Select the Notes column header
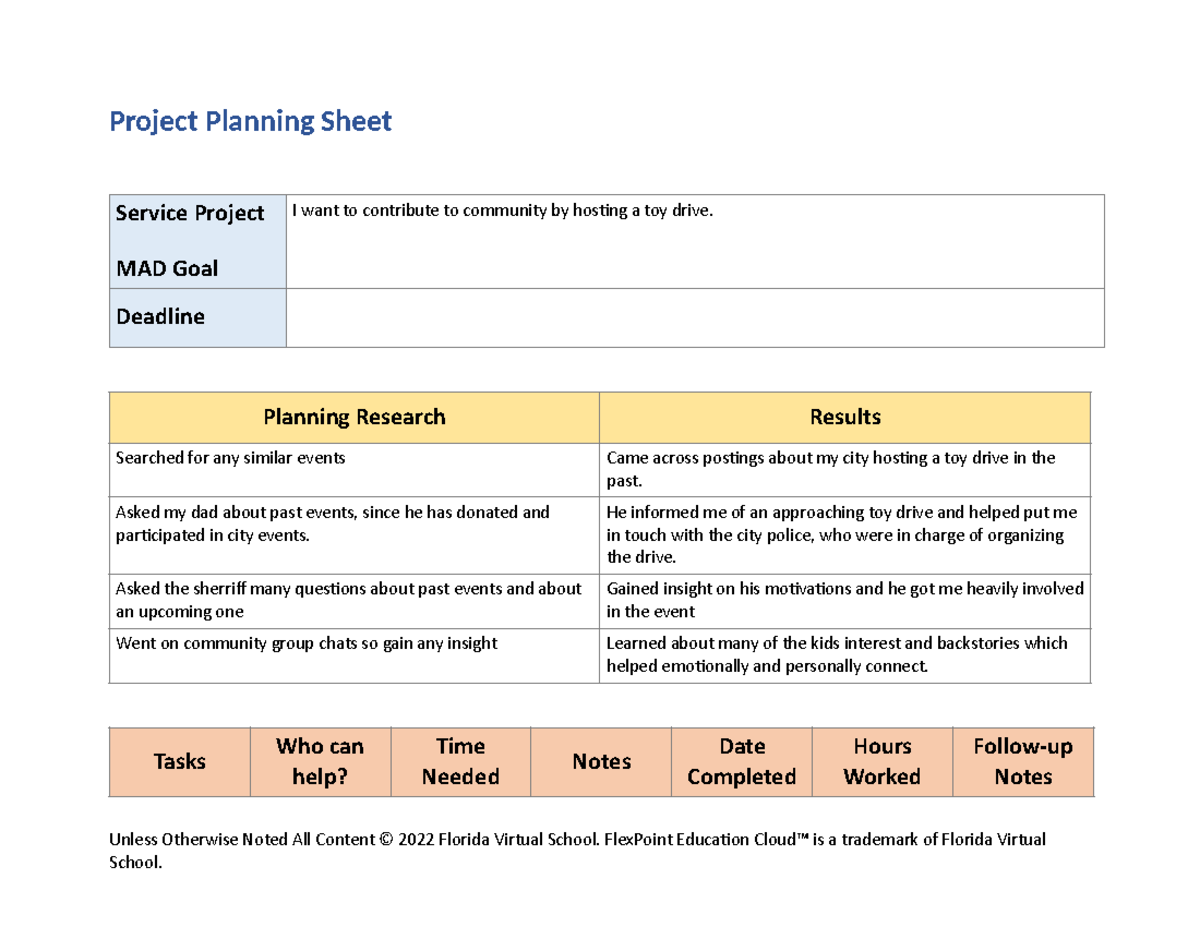The width and height of the screenshot is (1200, 927). [602, 762]
